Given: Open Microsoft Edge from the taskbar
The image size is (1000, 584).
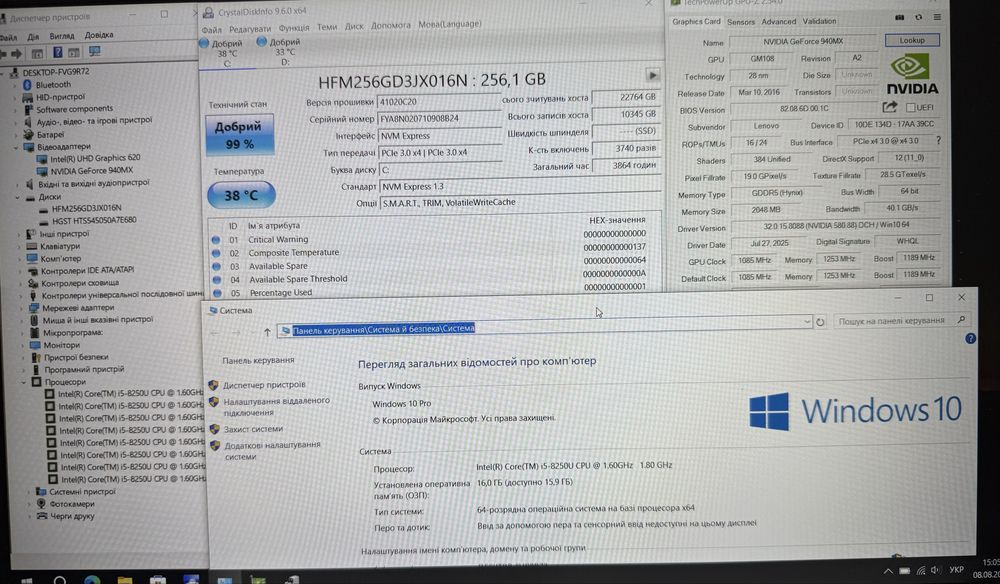Looking at the screenshot, I should (92, 580).
